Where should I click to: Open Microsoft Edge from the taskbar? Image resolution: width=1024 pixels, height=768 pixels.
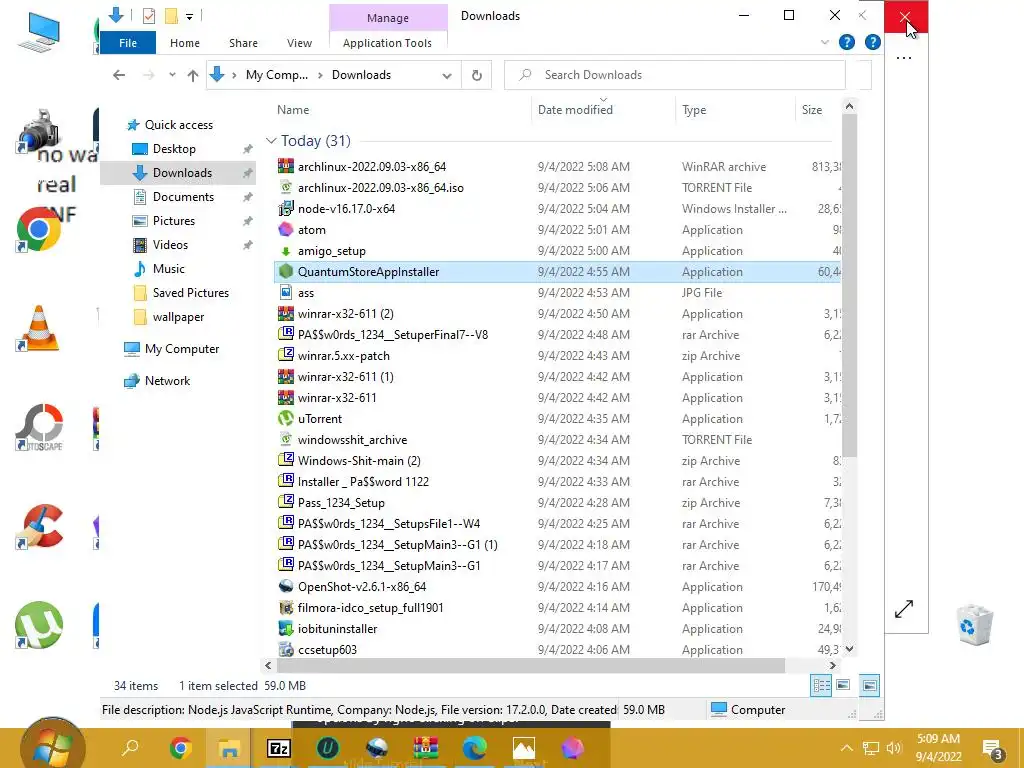(x=475, y=748)
